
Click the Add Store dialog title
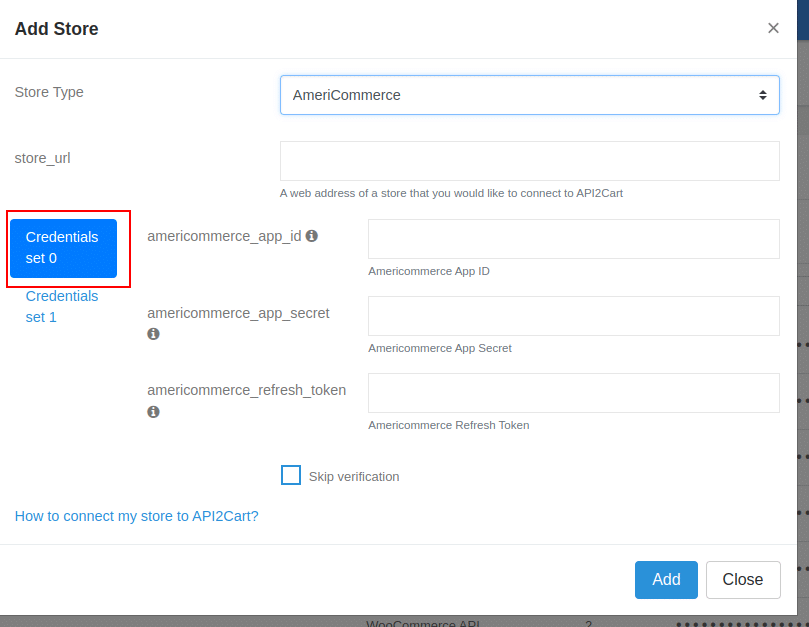(56, 29)
